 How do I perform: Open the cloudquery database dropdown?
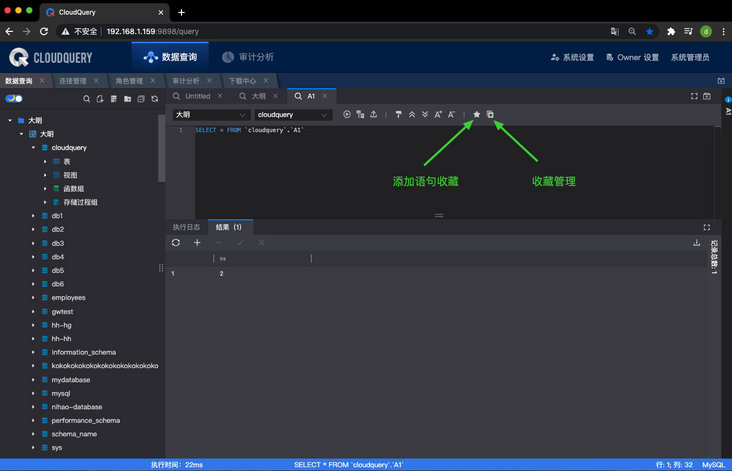294,115
